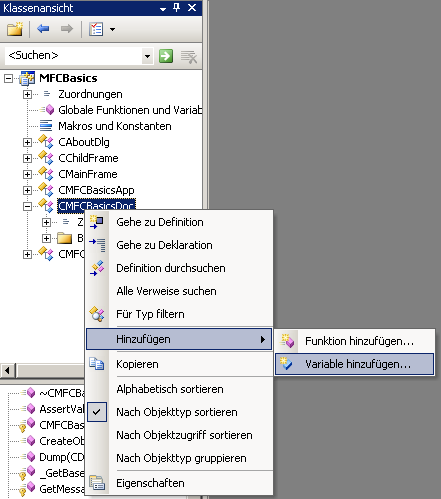441x499 pixels.
Task: Click the Funktion hinzufügen icon
Action: (x=287, y=341)
